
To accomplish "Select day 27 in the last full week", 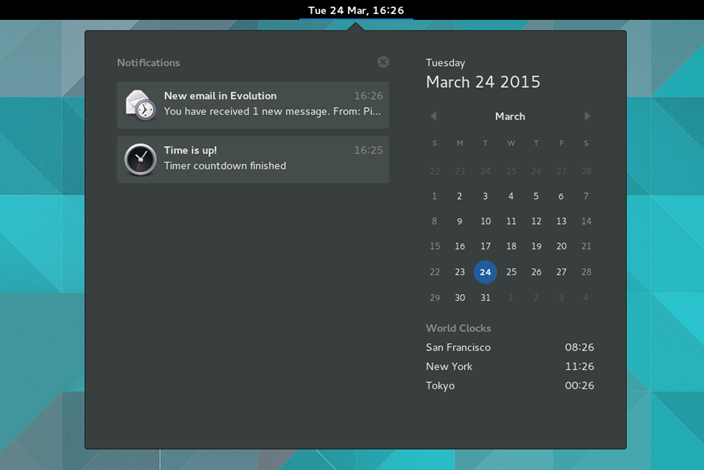I will [x=561, y=272].
